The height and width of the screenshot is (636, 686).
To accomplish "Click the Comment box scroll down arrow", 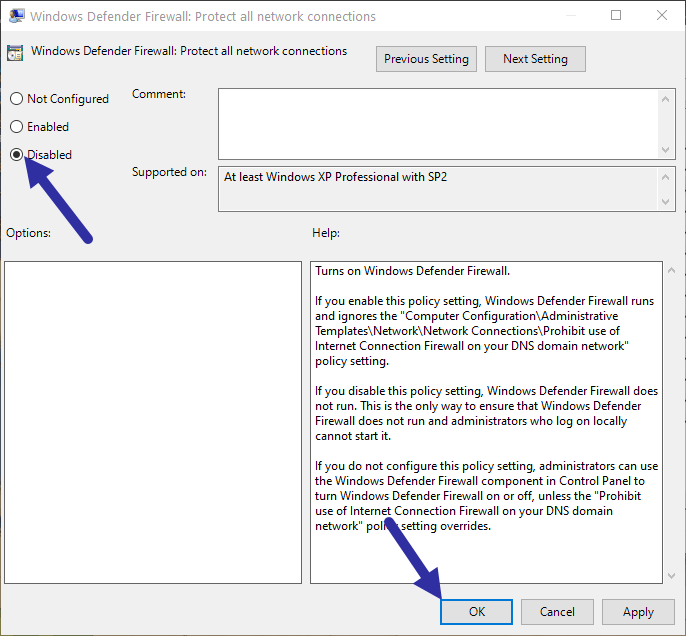I will pos(665,150).
